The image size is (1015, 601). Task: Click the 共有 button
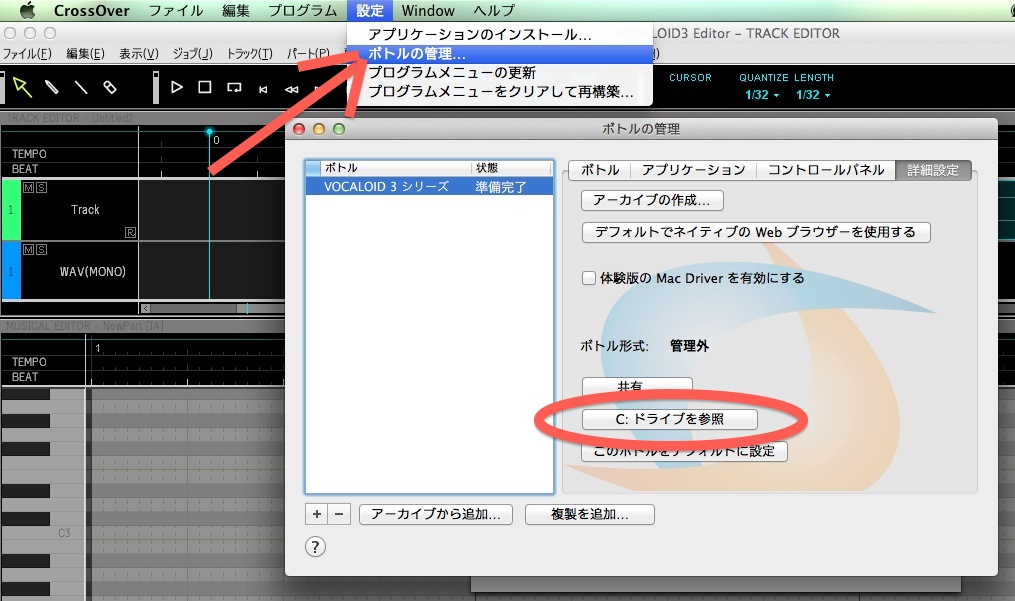click(x=637, y=385)
